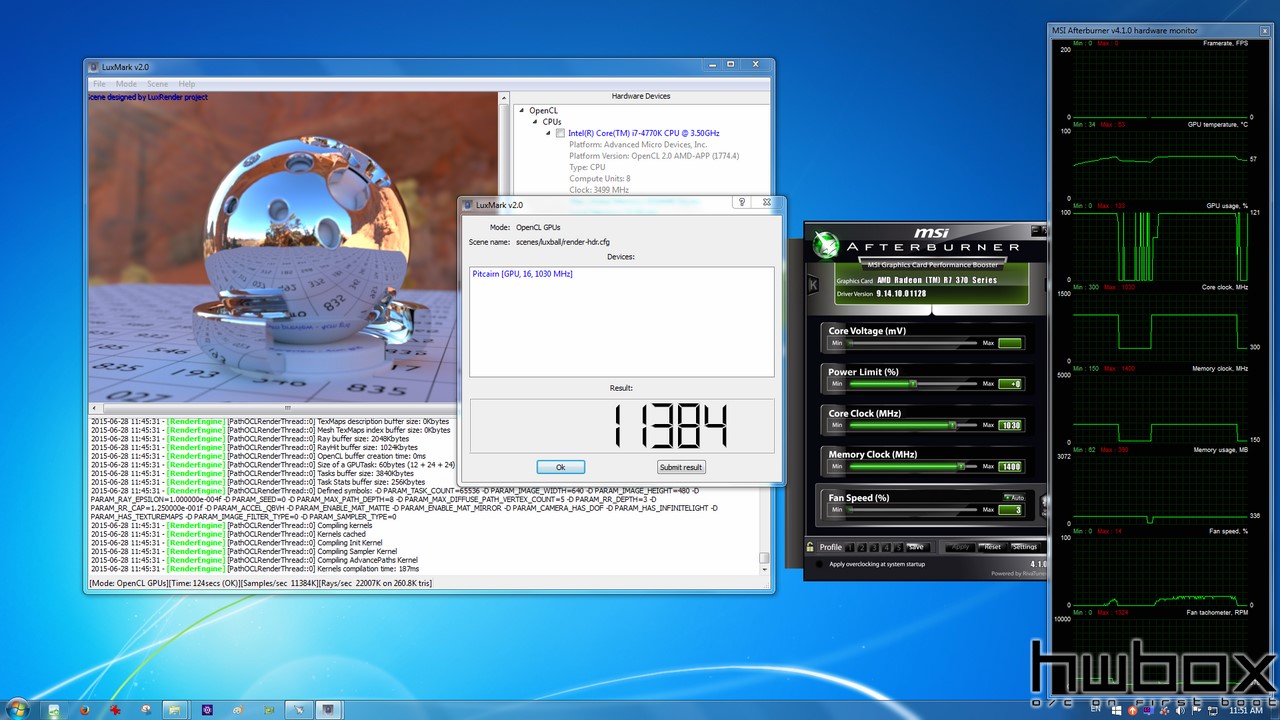Viewport: 1280px width, 720px height.
Task: Select the Pitcairn GPU device entry
Action: pos(522,273)
